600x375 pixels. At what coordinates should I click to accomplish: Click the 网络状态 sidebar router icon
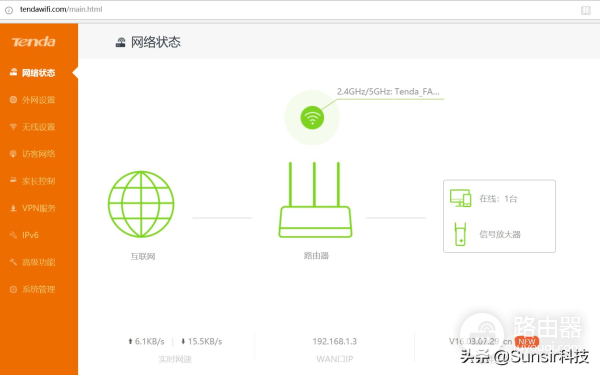tap(13, 72)
